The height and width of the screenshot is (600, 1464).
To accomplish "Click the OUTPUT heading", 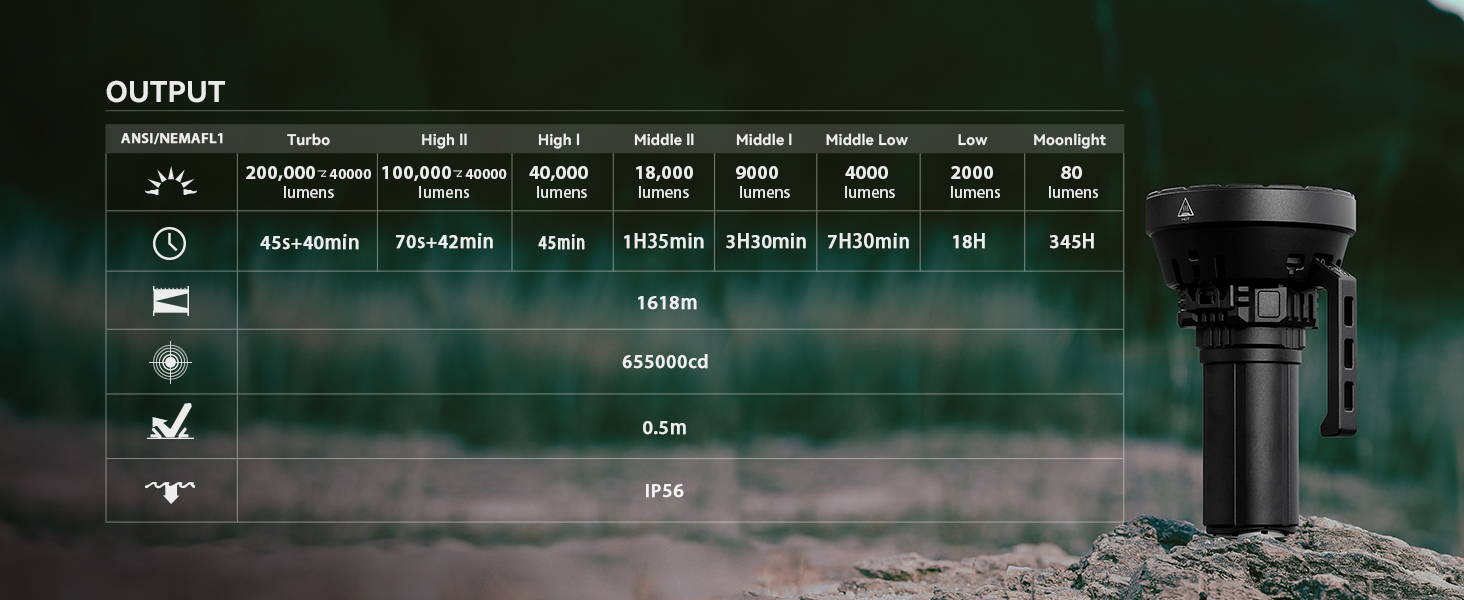I will (165, 92).
